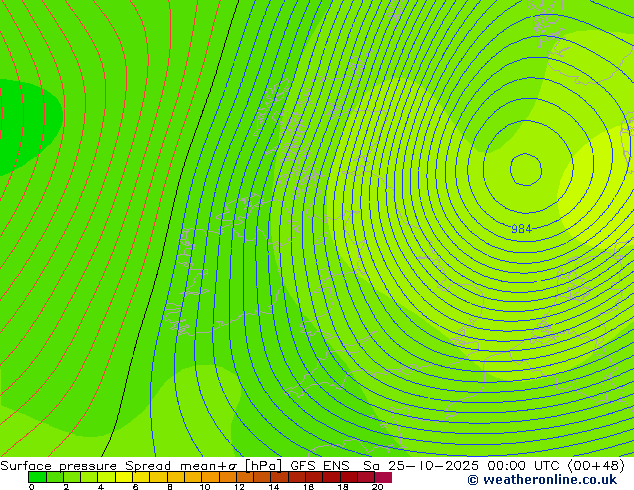The image size is (634, 490).
Task: Click the '00:00 UTC' time in the caption
Action: click(523, 466)
